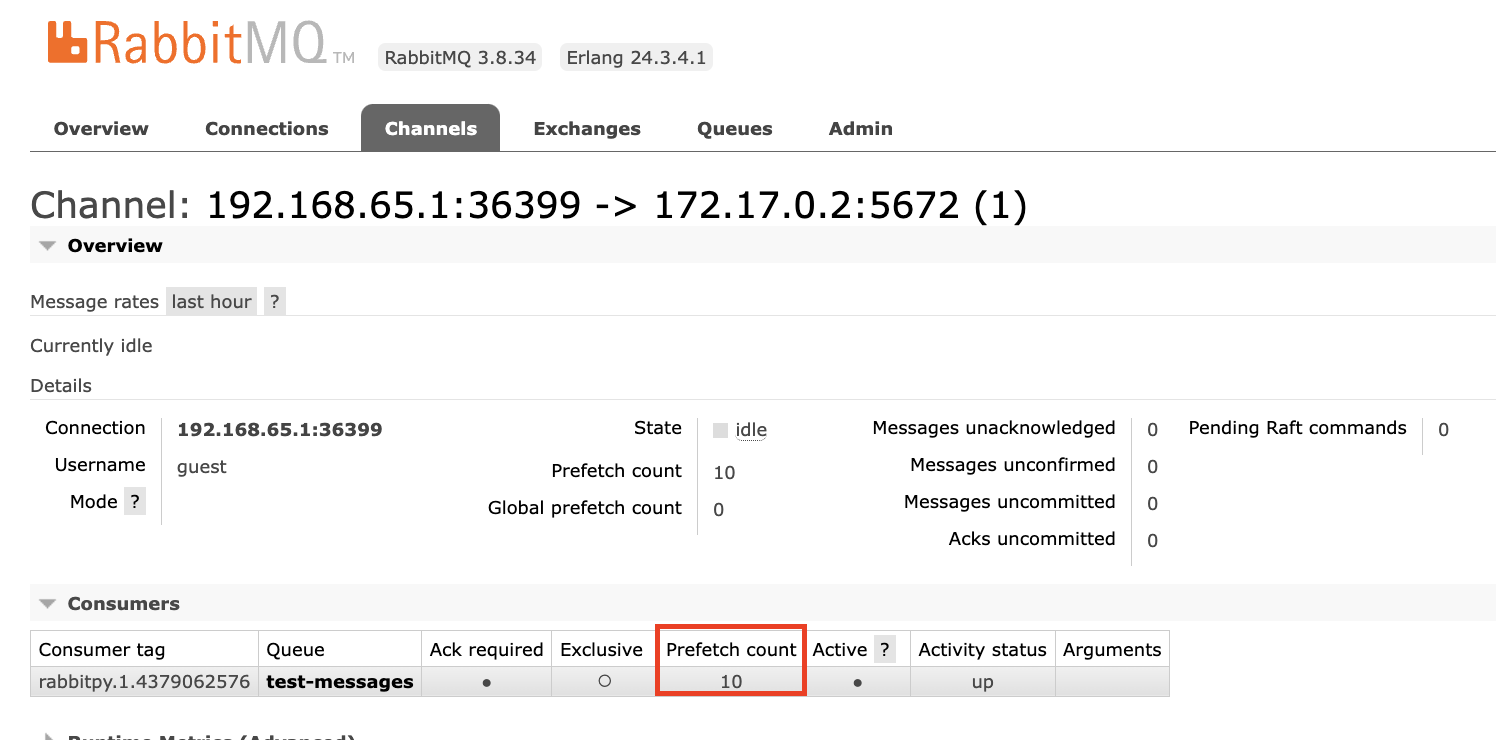Click the Active filled dot
The image size is (1496, 740).
coord(858,682)
